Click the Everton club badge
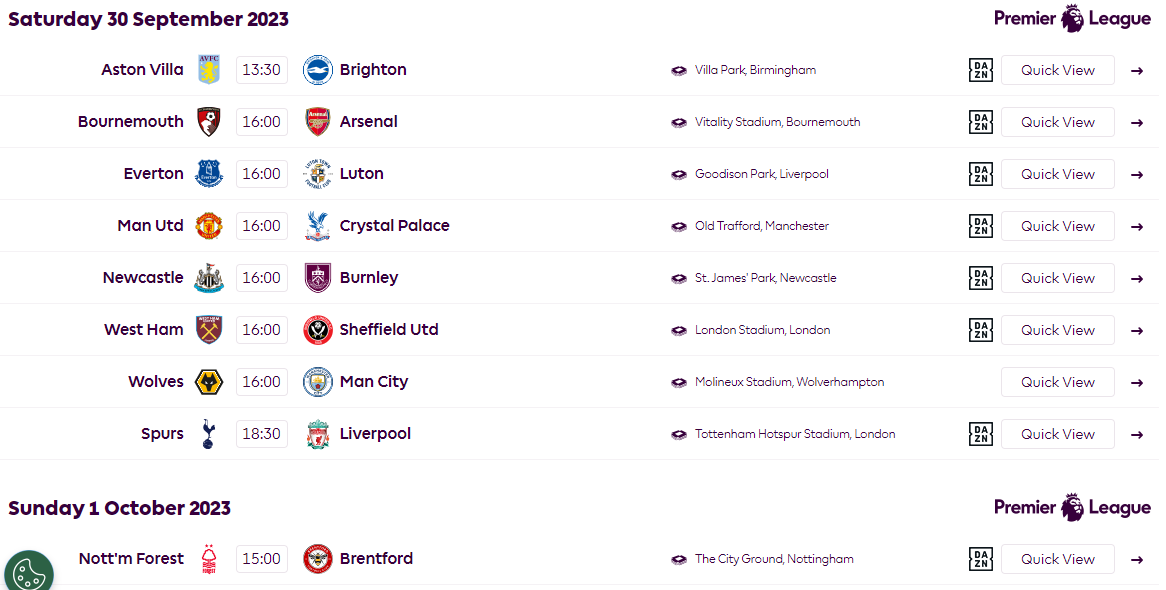 (x=209, y=174)
